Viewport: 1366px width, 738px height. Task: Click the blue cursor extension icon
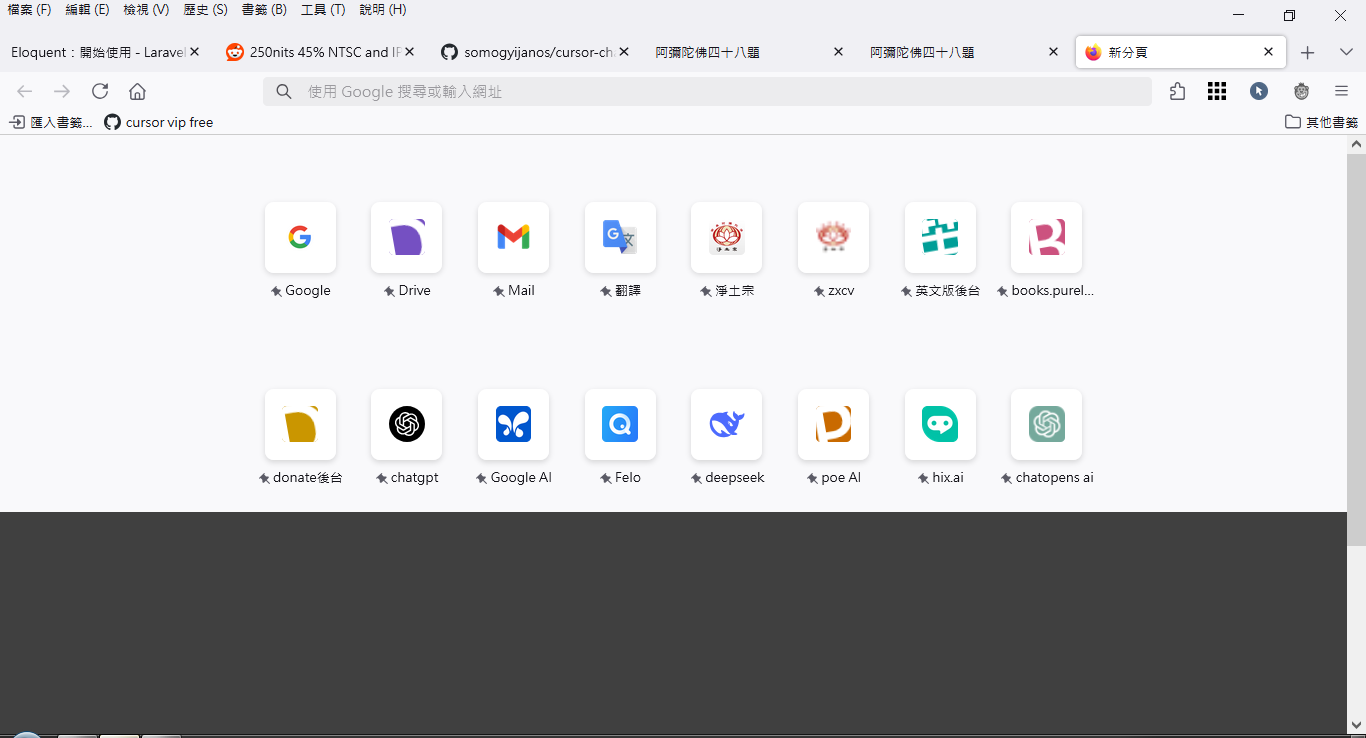click(1259, 91)
